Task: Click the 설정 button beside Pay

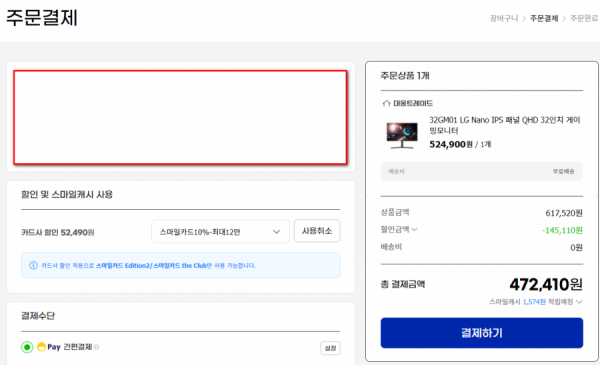Action: tap(330, 348)
